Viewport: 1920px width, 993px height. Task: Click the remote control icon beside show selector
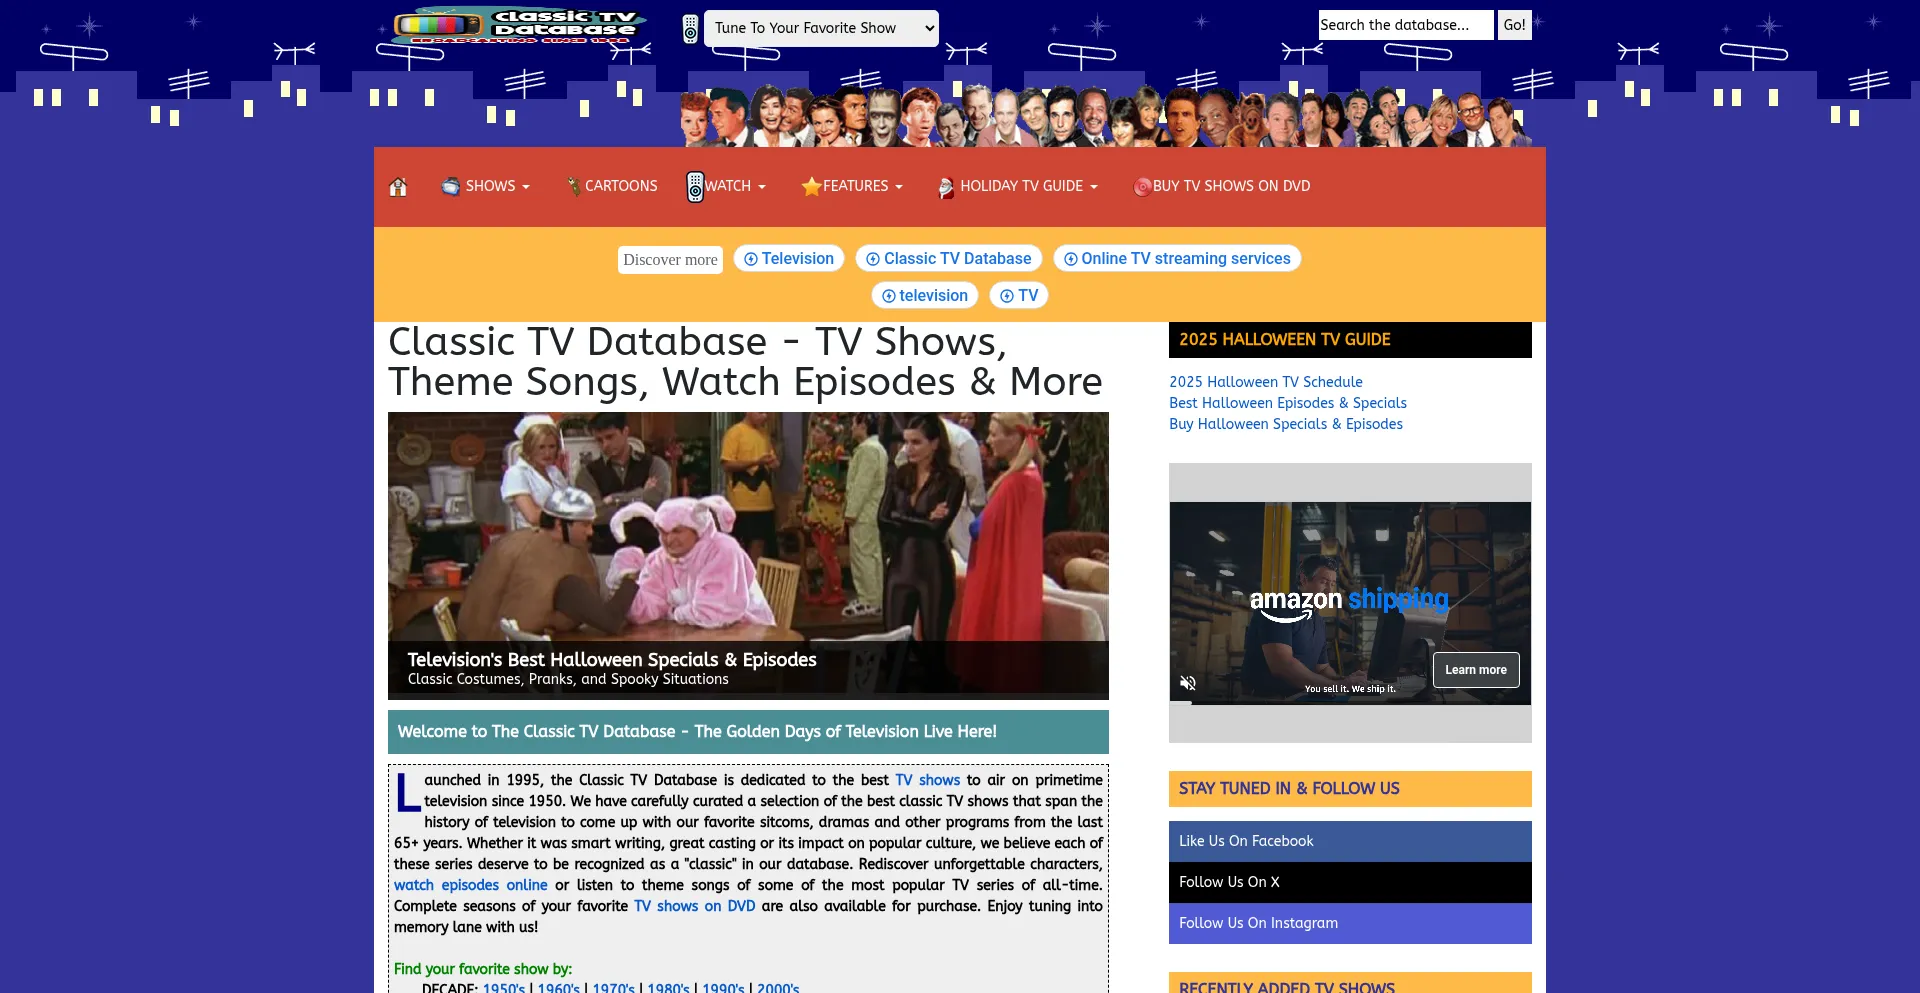[x=690, y=29]
